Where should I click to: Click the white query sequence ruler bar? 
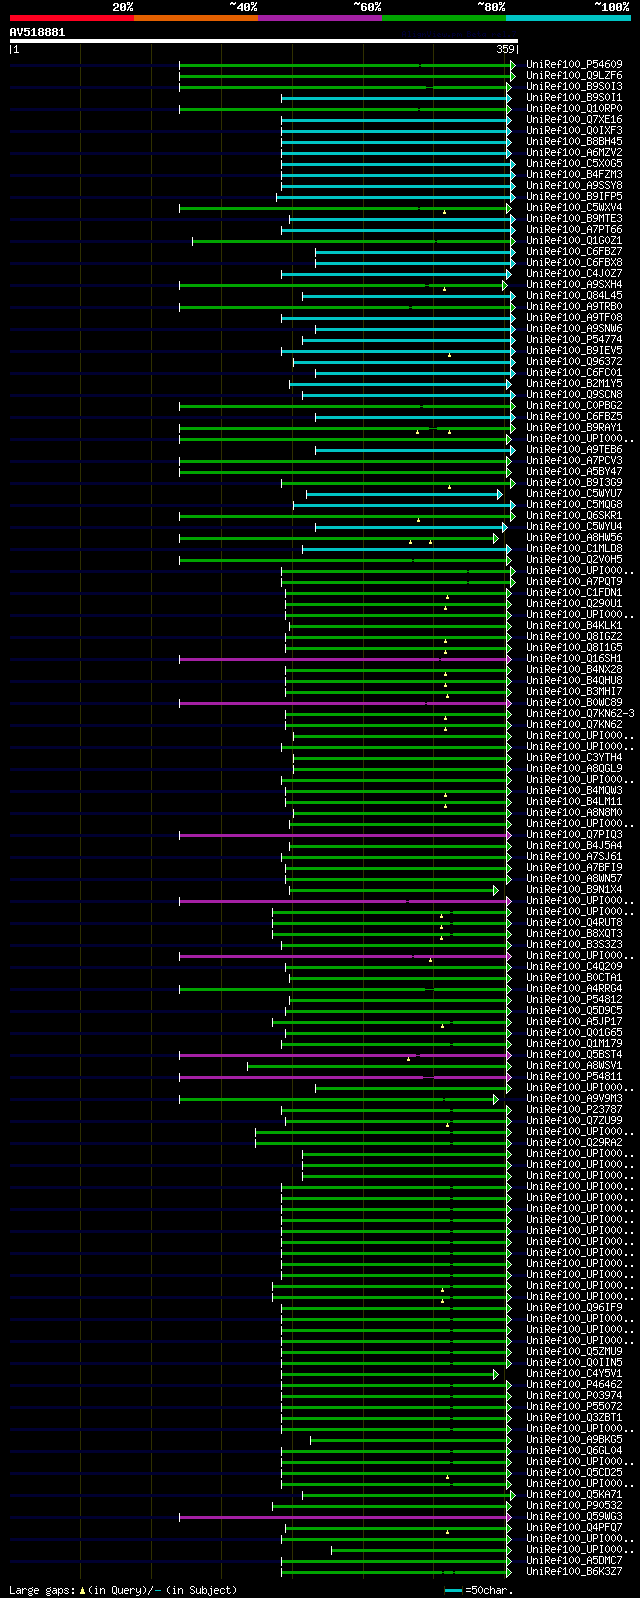(x=263, y=41)
